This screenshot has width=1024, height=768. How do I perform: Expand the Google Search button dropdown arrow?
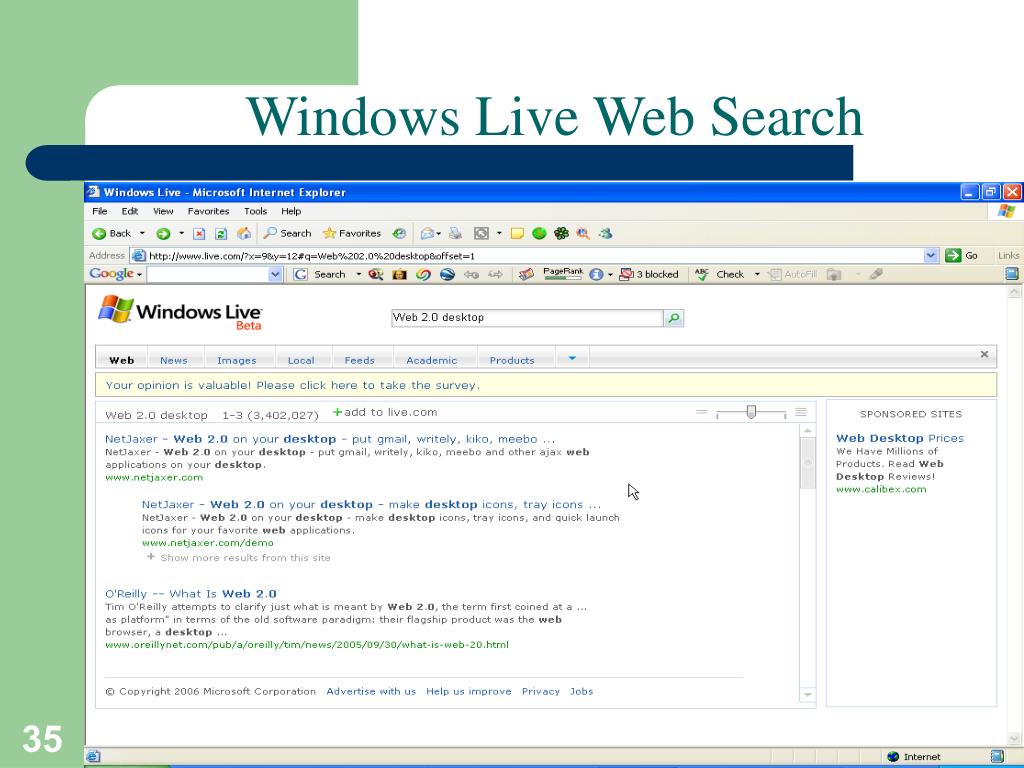click(x=358, y=274)
